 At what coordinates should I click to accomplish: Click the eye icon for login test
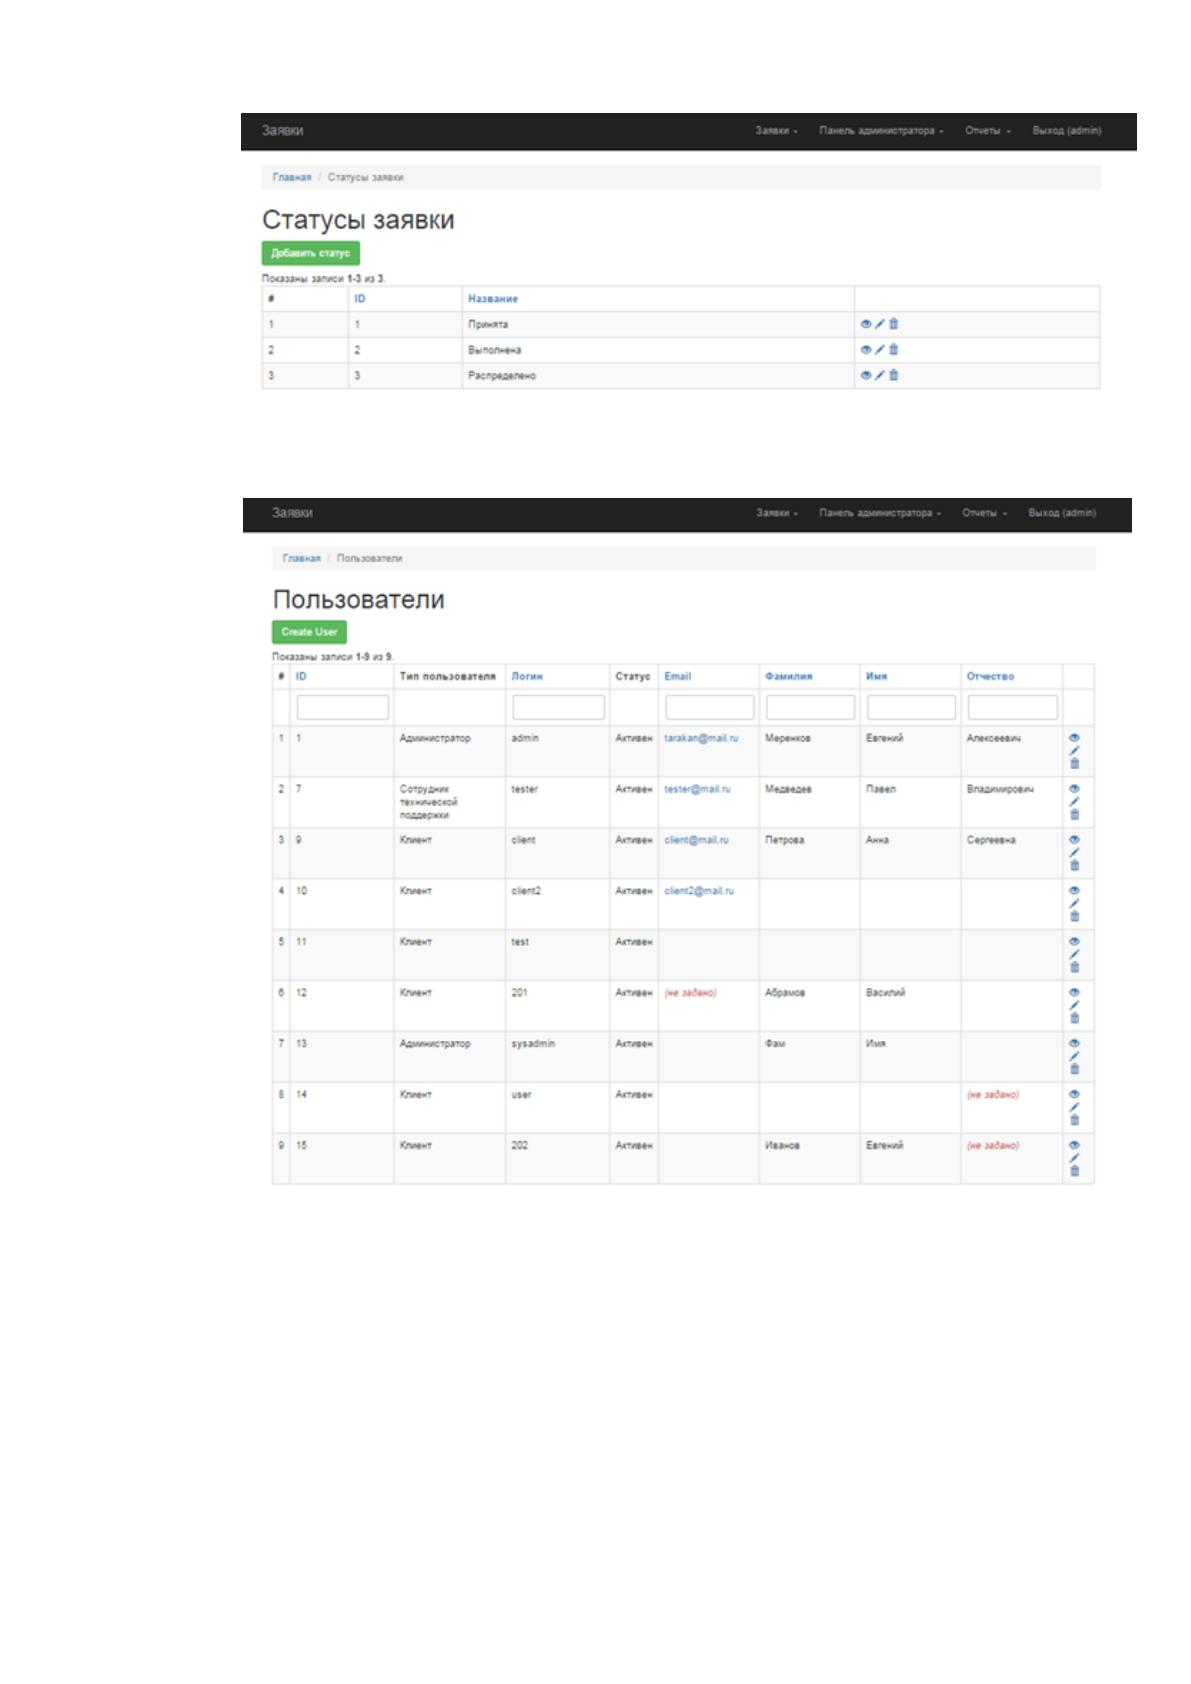pyautogui.click(x=1075, y=942)
